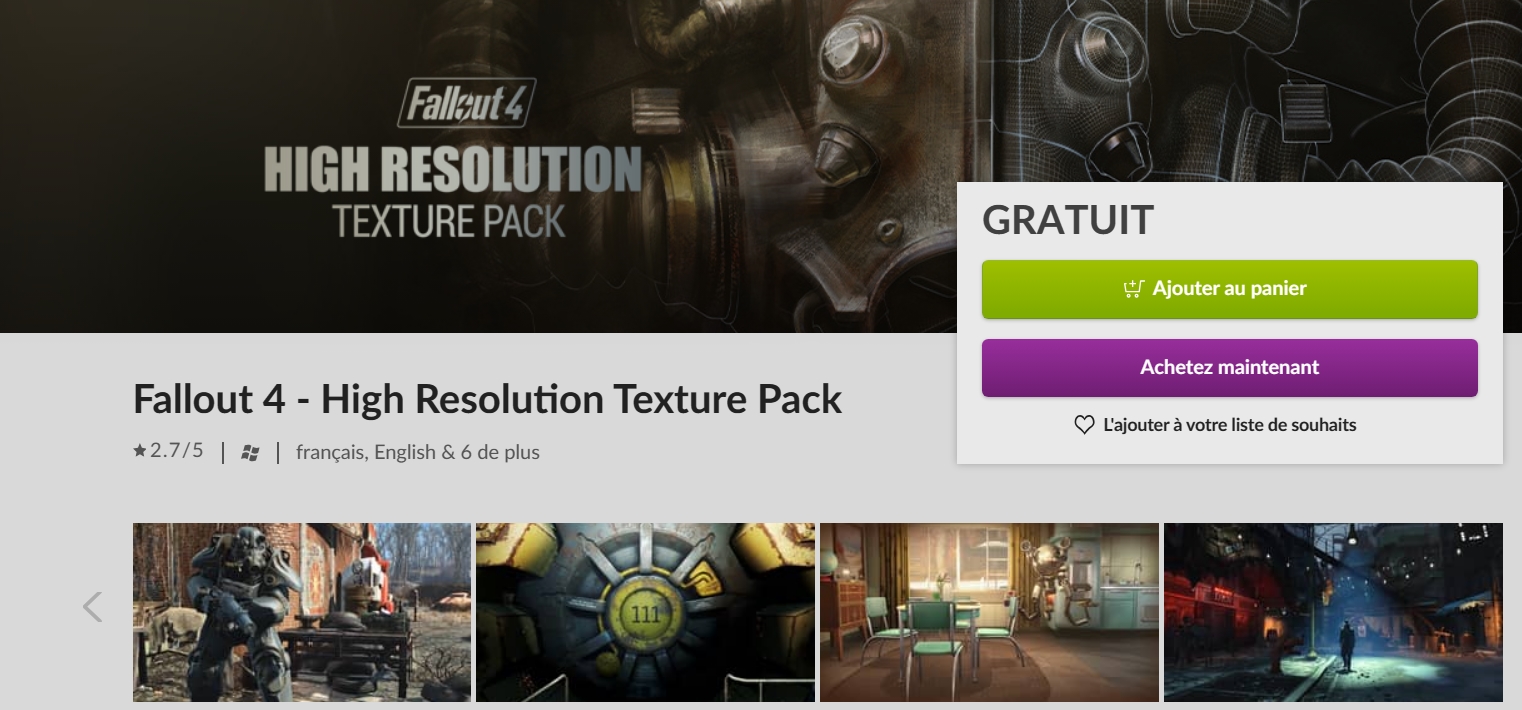Screen dimensions: 1522x710
Task: Open the power armor screenshot thumbnail
Action: tap(302, 612)
